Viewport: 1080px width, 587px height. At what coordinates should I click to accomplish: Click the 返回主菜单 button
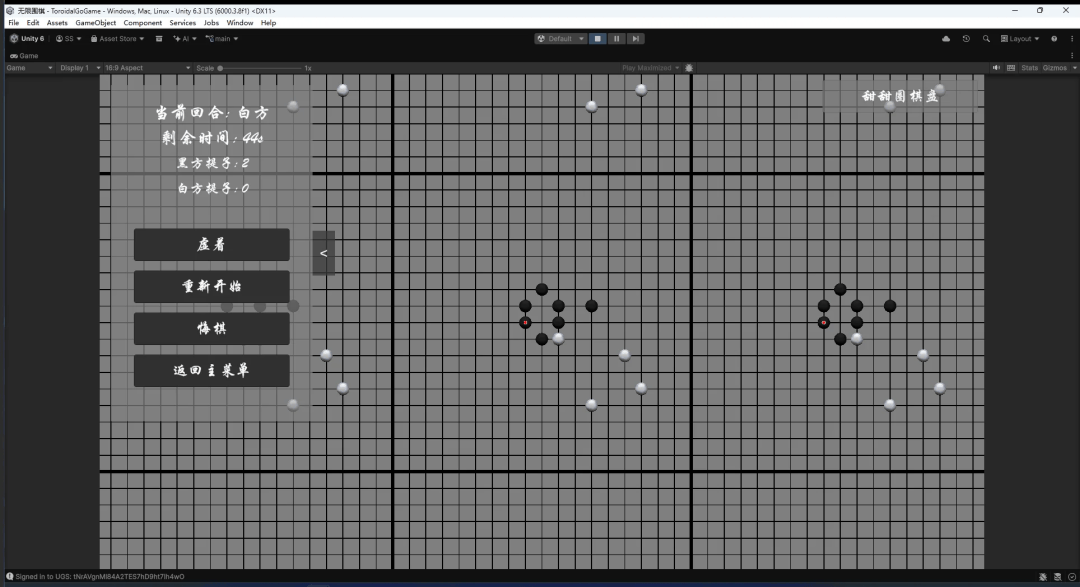[212, 370]
